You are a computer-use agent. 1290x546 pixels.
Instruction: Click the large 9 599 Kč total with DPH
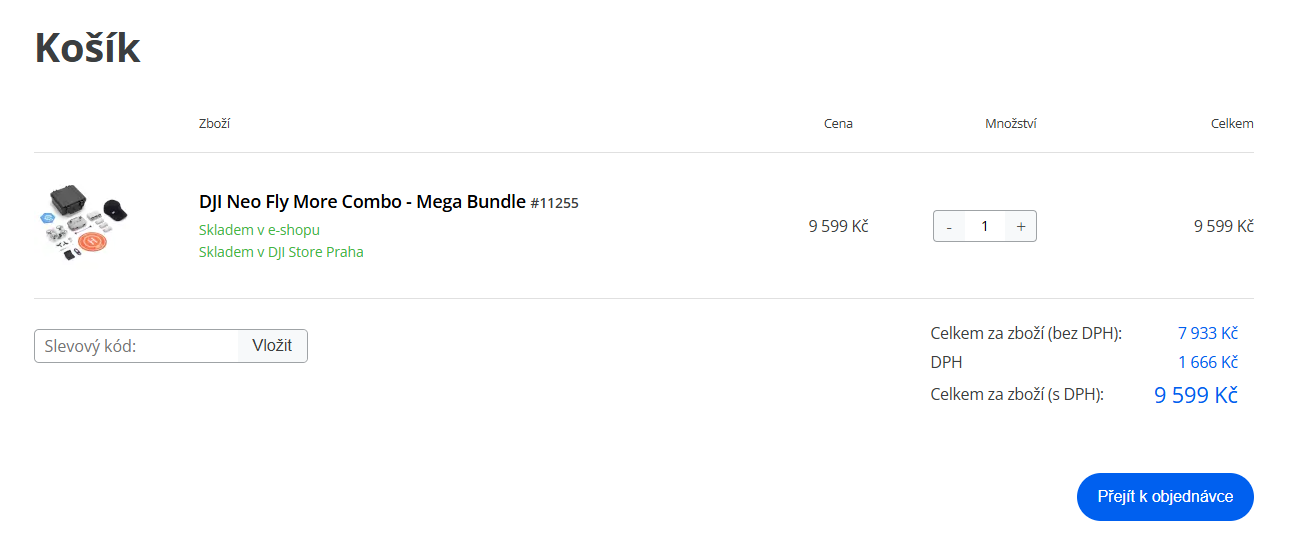(x=1196, y=395)
